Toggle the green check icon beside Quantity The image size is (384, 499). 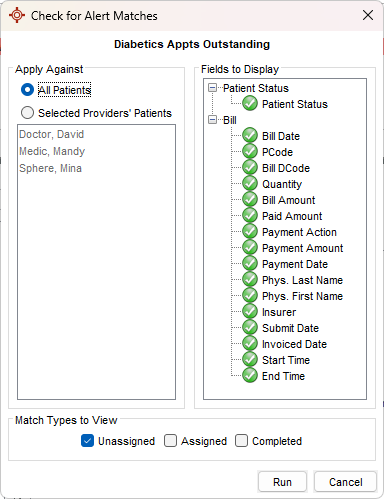pos(250,184)
